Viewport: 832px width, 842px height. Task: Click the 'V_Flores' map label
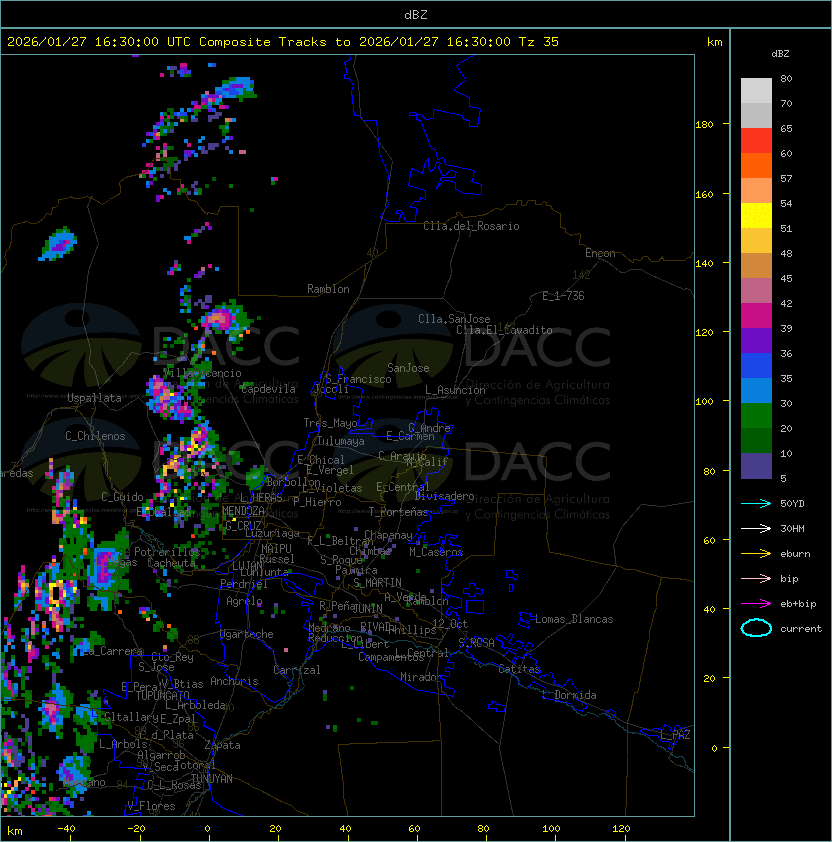151,806
